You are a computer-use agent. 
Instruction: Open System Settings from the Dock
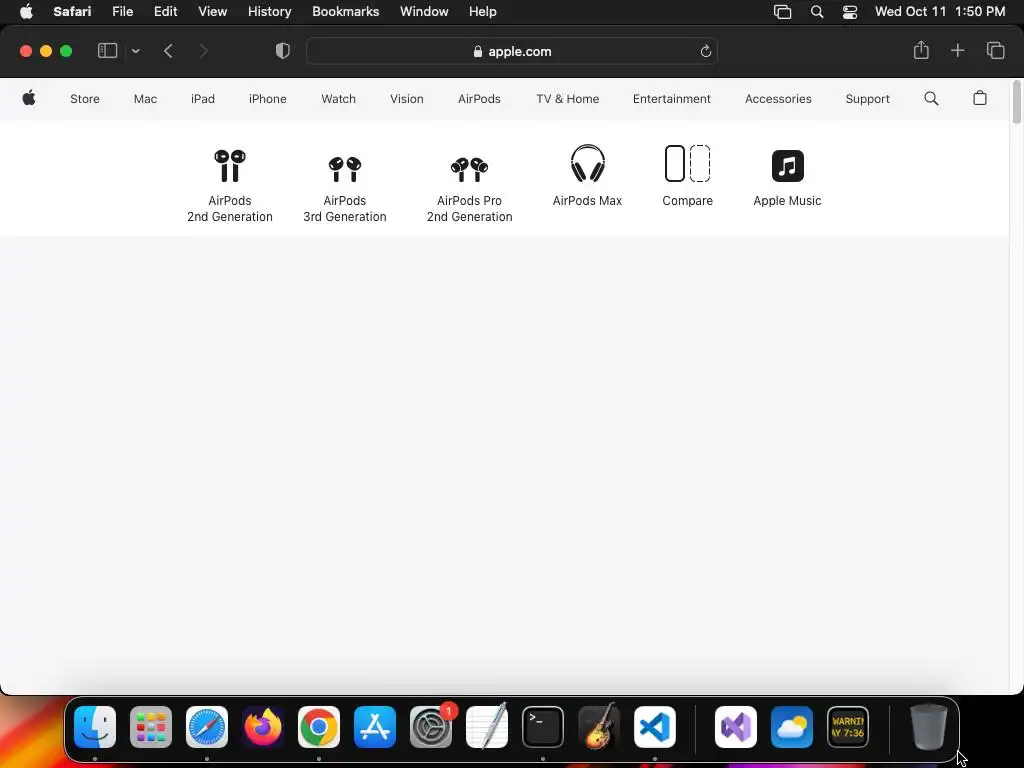pos(431,727)
